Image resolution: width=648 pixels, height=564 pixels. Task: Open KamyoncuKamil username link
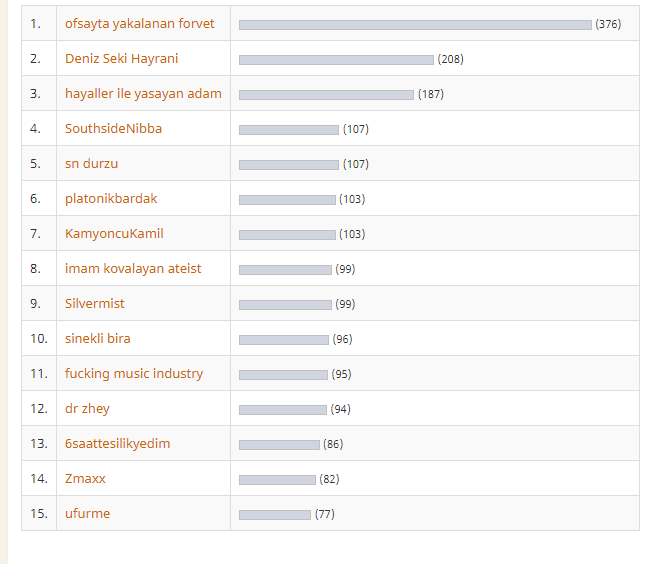[114, 234]
